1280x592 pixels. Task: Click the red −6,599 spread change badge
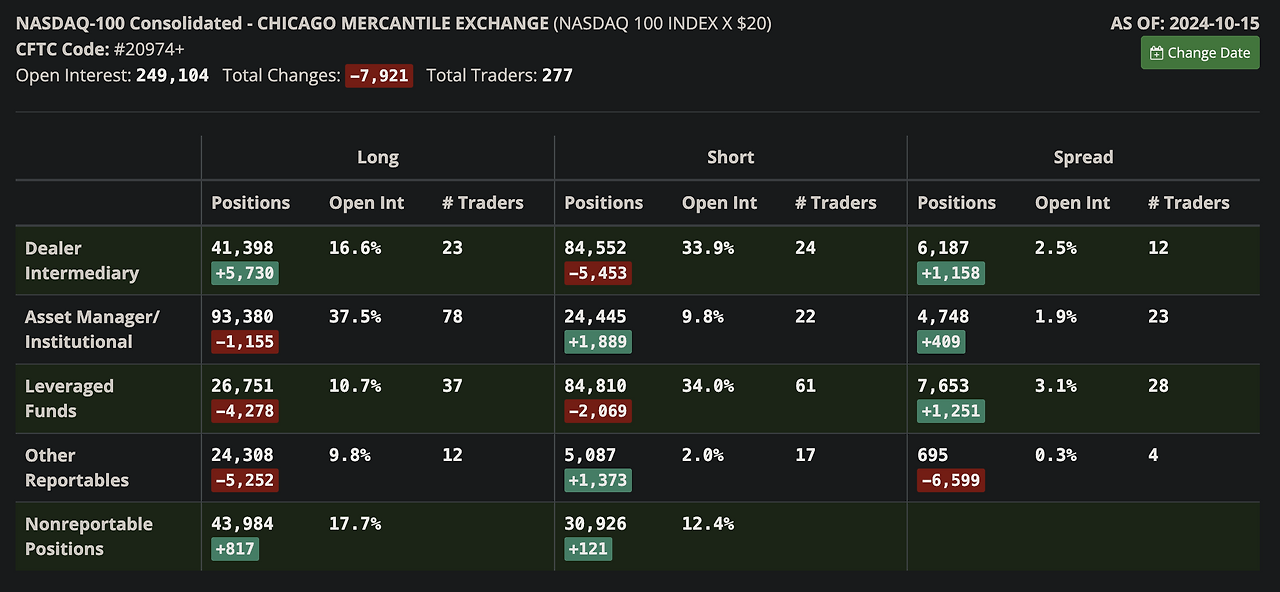(x=951, y=480)
